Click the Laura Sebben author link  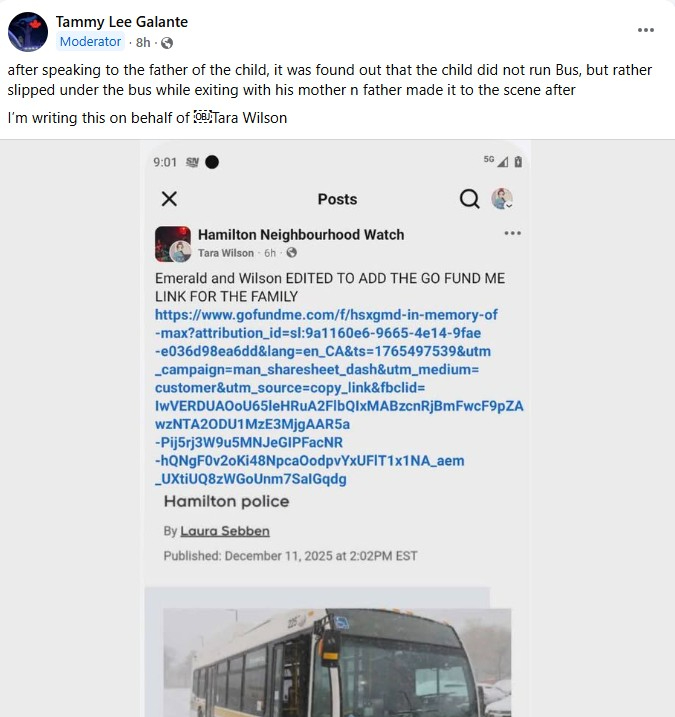point(225,531)
